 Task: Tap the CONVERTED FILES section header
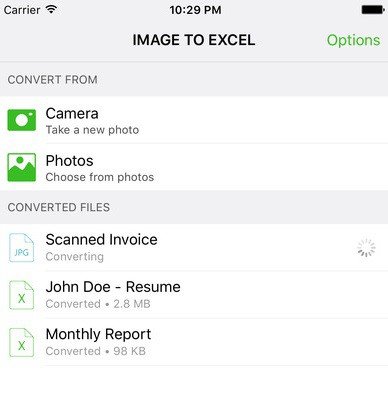point(59,207)
